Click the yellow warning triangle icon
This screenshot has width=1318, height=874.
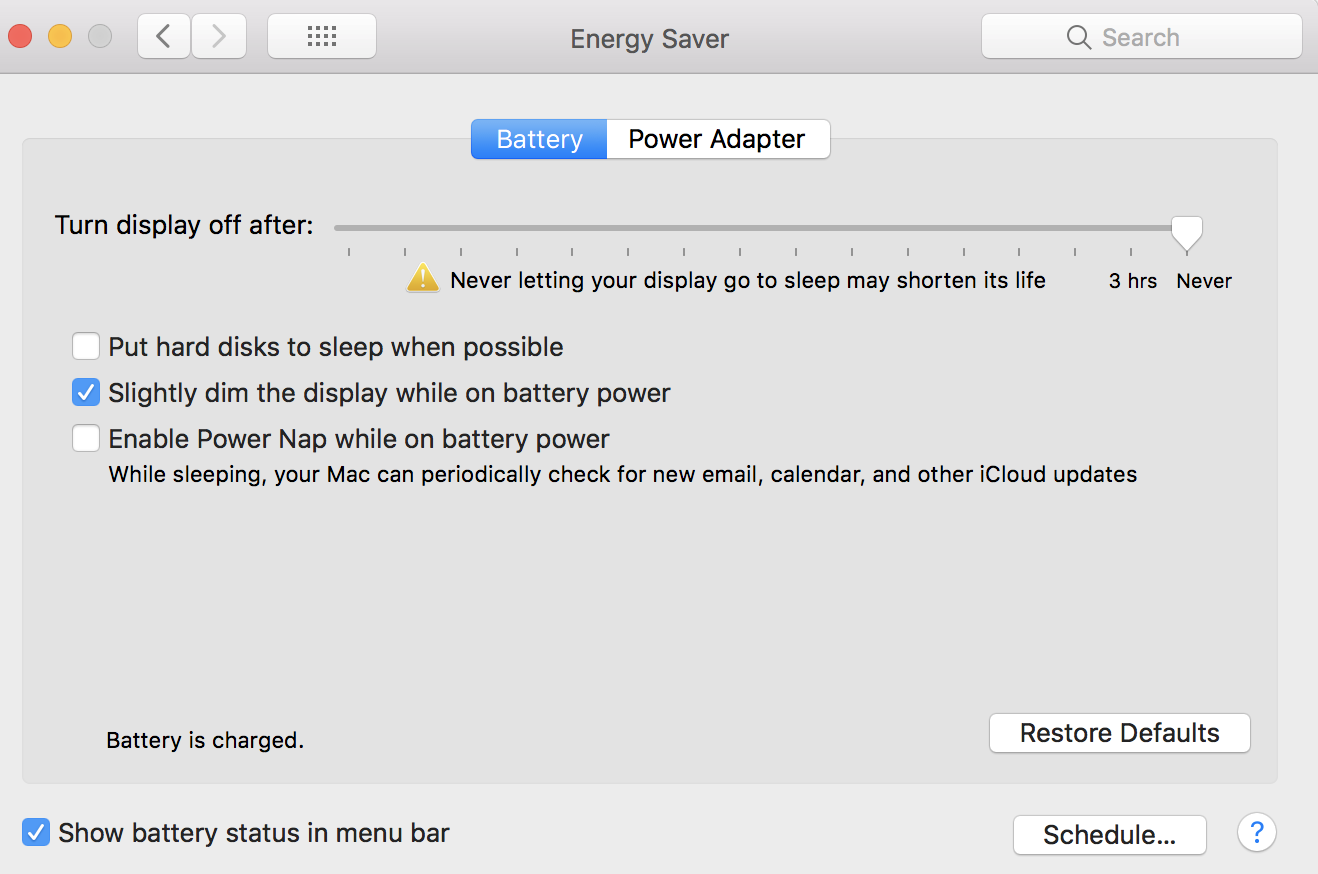pos(423,278)
